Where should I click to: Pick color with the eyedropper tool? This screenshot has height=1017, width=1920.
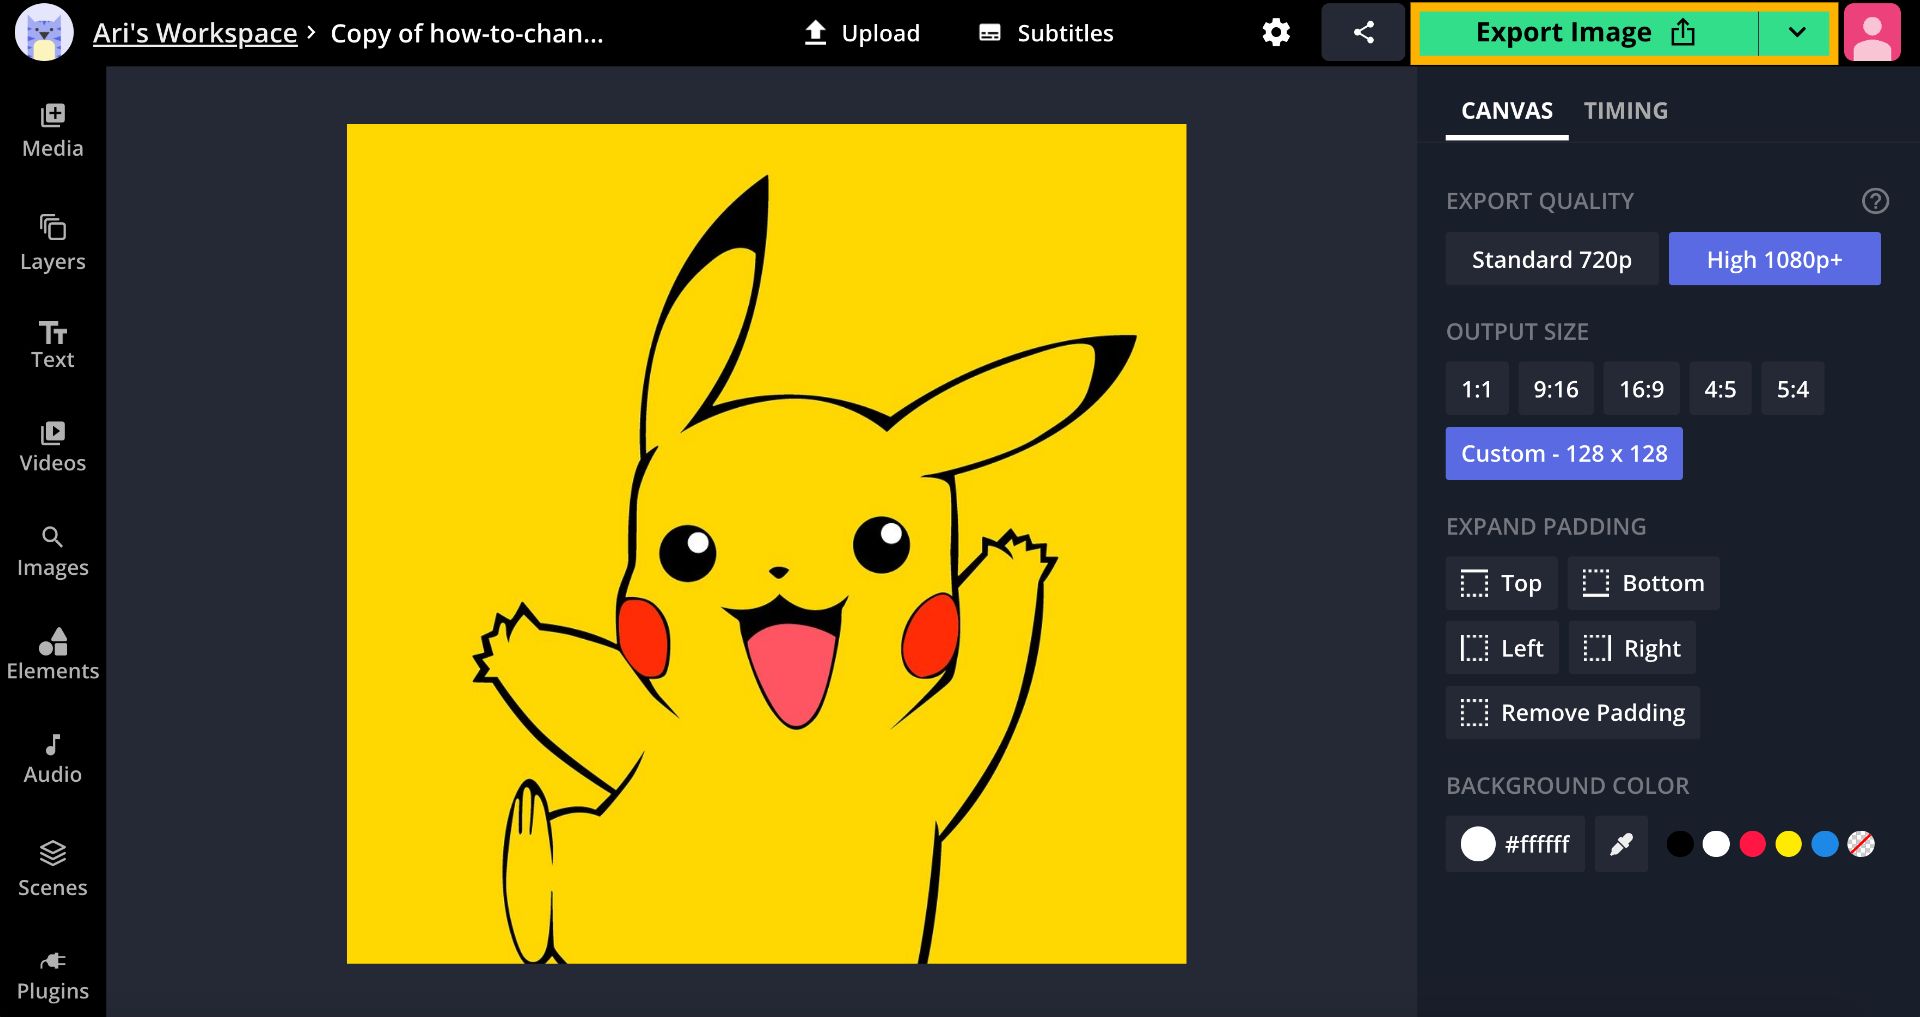pos(1621,845)
